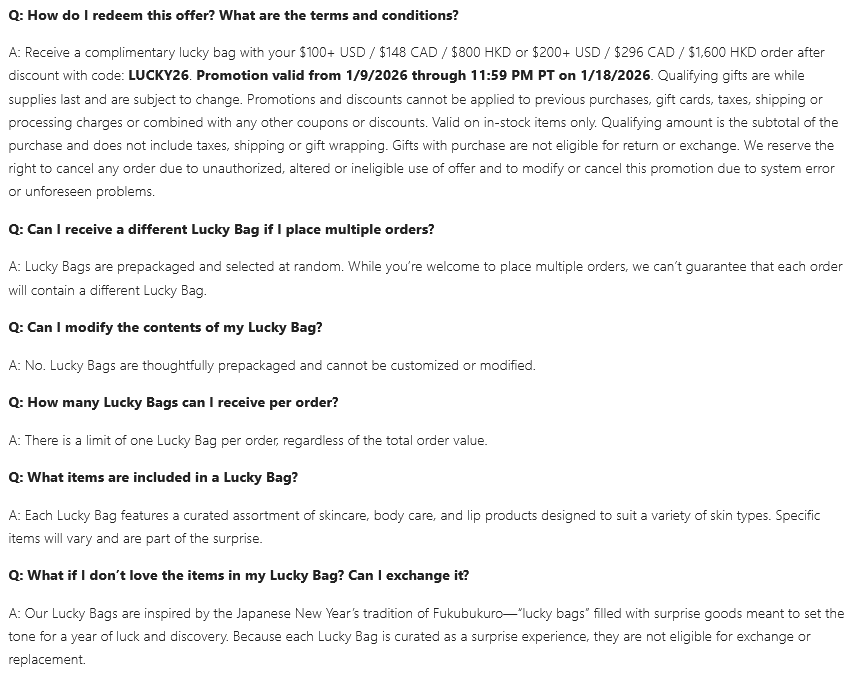Select the "How many Lucky Bags" per order question
This screenshot has height=682, width=855.
(x=173, y=402)
